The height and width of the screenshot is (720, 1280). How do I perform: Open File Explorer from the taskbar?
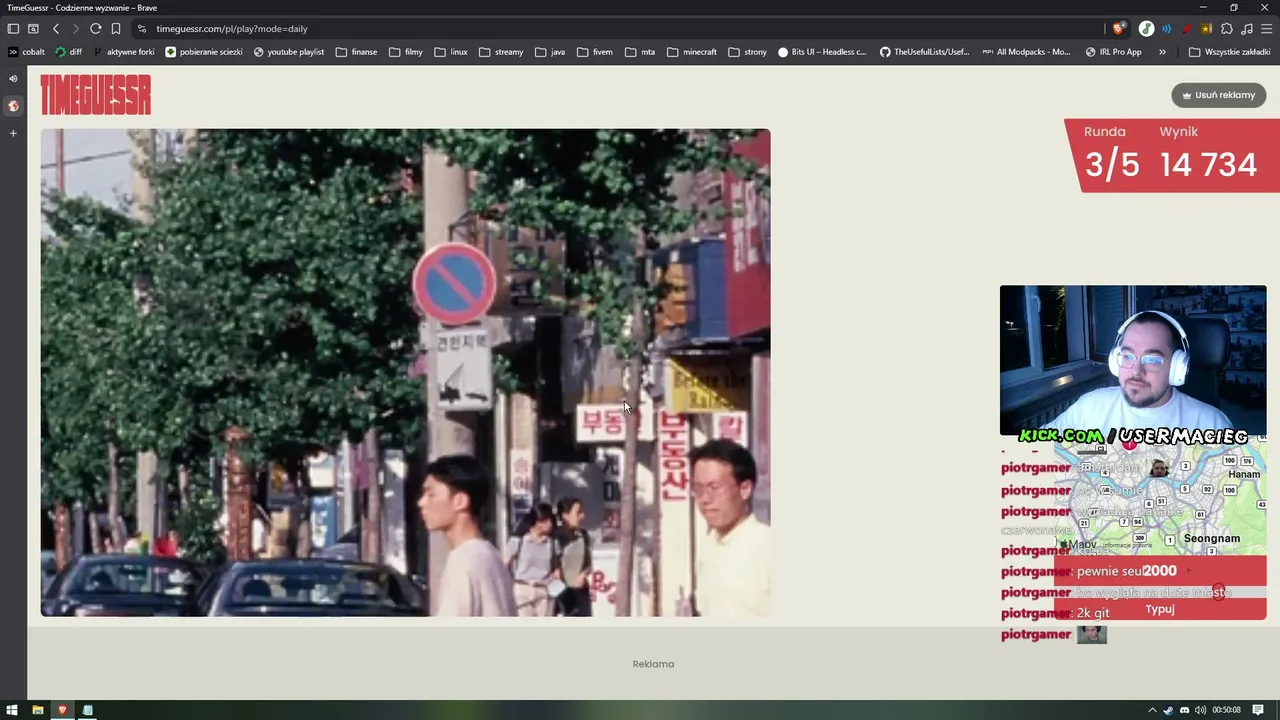pos(38,710)
